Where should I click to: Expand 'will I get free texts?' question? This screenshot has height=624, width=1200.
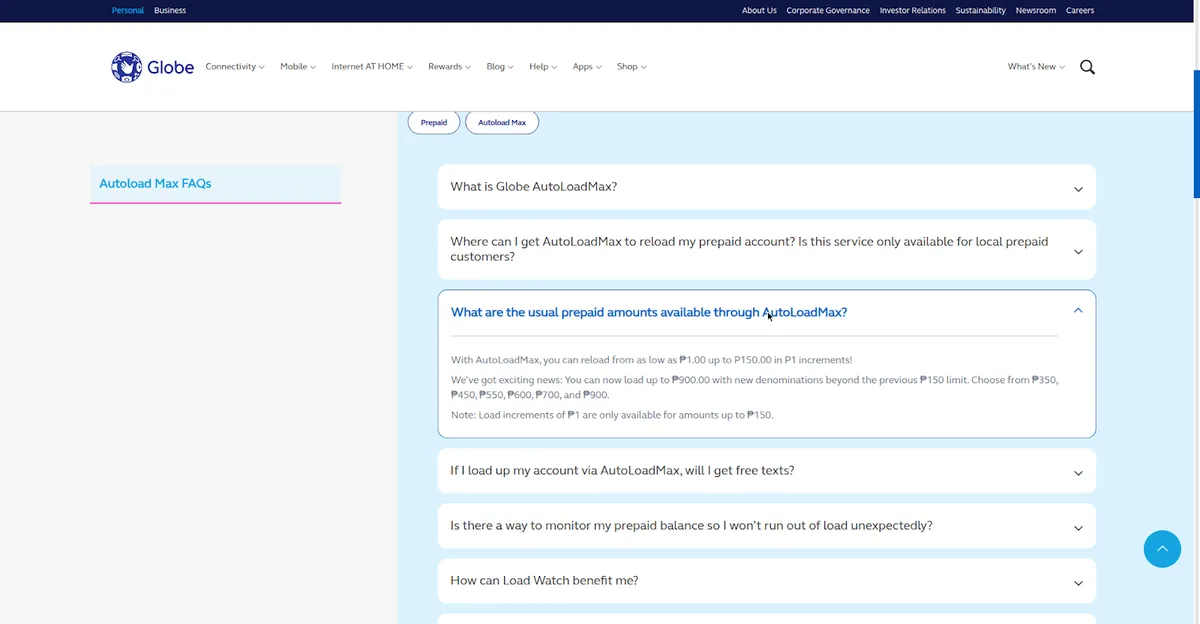pyautogui.click(x=766, y=471)
